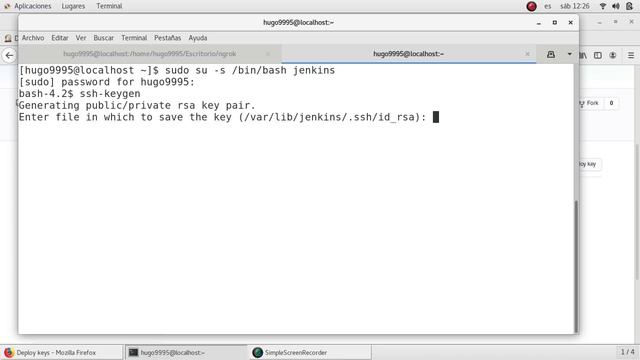The width and height of the screenshot is (640, 360).
Task: Switch to Deploy keys - Mozilla Firefox in taskbar
Action: pos(61,353)
